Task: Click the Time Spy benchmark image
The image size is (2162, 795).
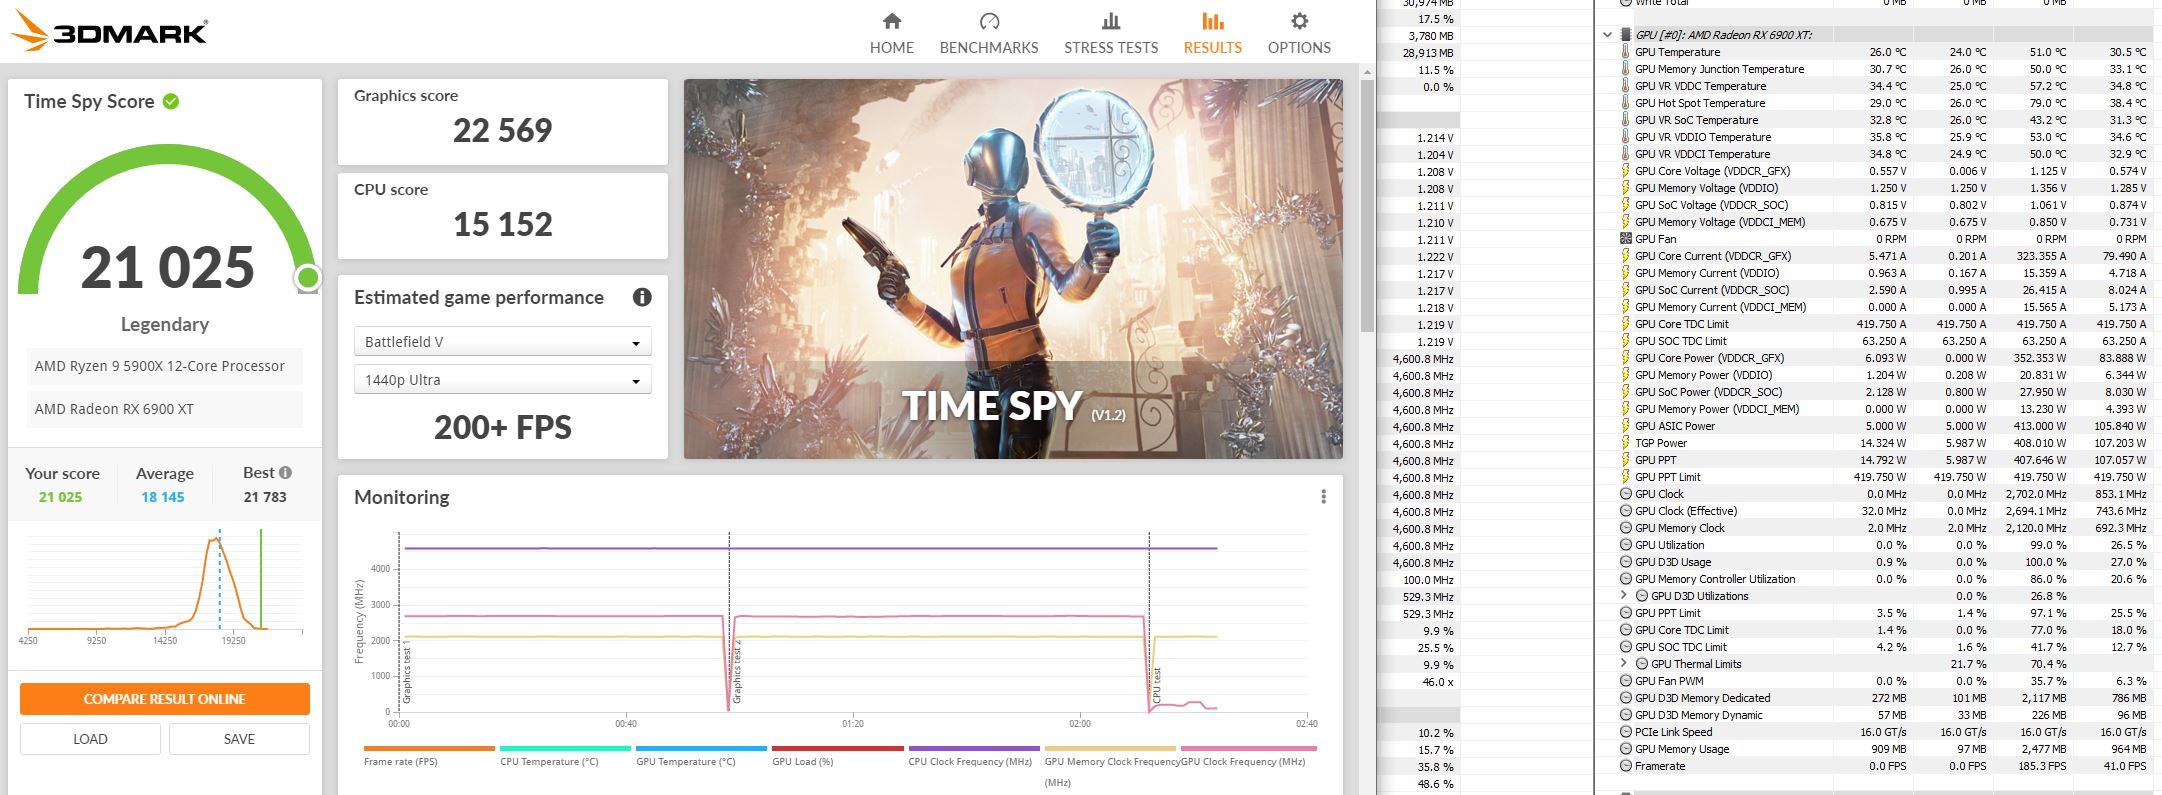Action: pyautogui.click(x=1013, y=269)
